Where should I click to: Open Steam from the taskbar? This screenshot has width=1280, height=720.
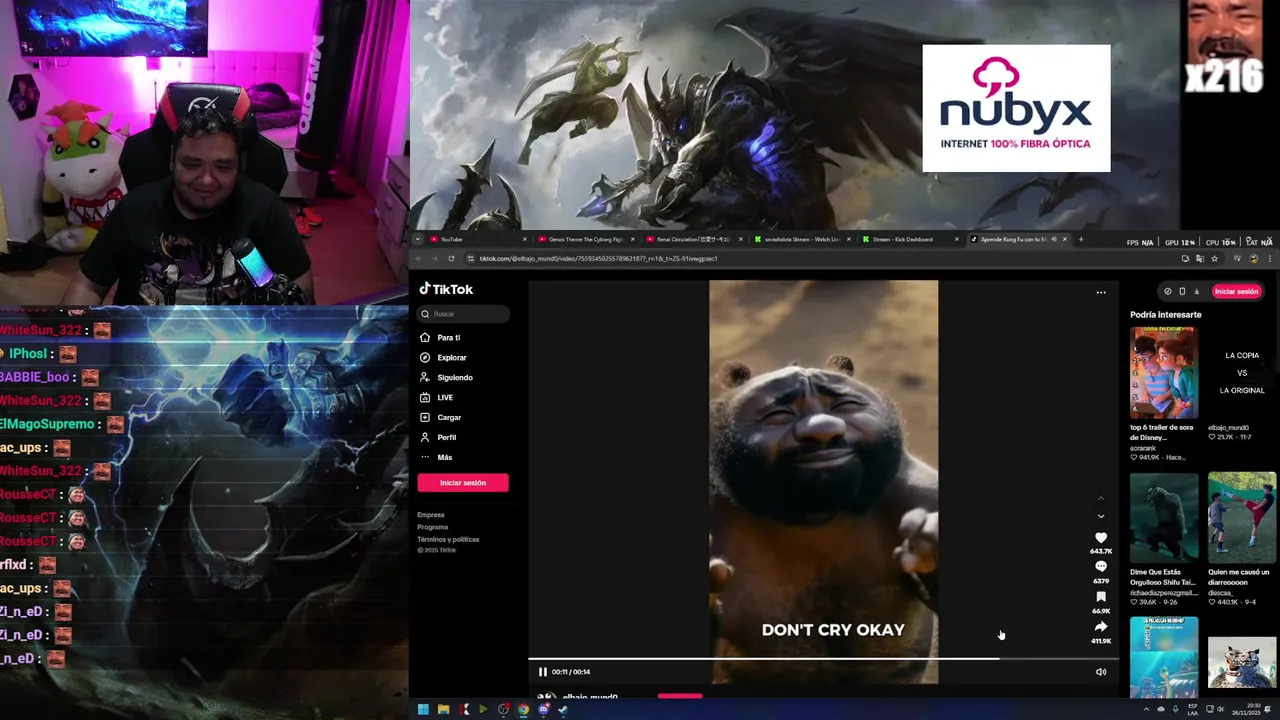563,710
